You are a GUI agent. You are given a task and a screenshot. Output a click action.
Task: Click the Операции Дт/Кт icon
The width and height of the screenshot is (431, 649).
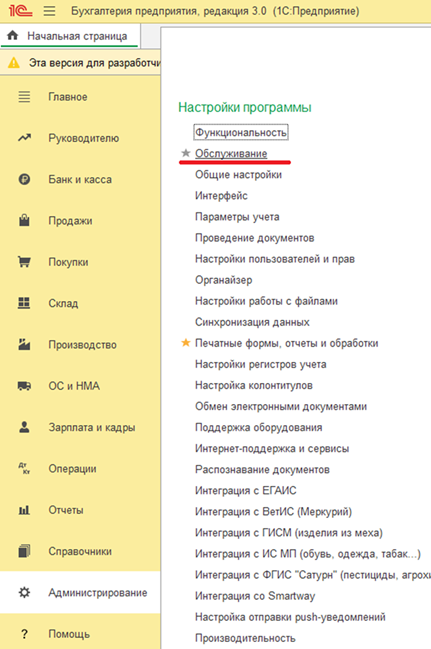[x=24, y=469]
